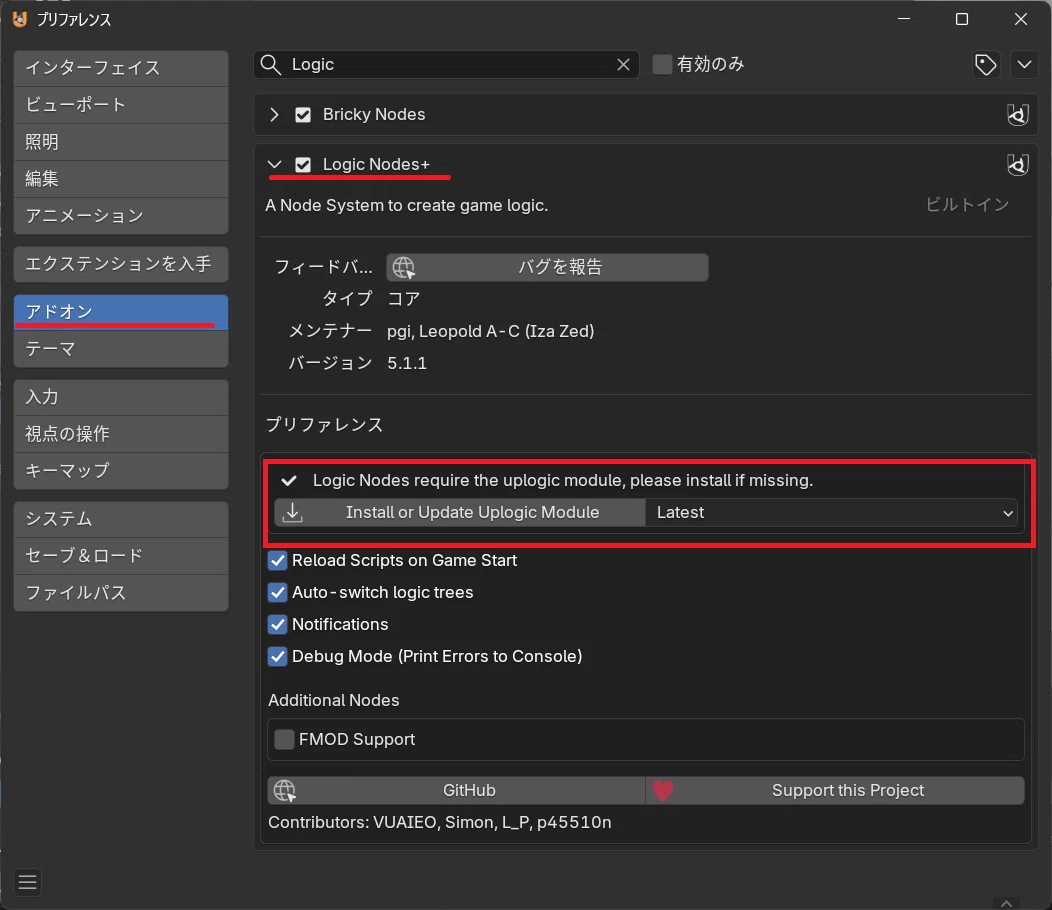Open the GitHub link button

(x=456, y=791)
